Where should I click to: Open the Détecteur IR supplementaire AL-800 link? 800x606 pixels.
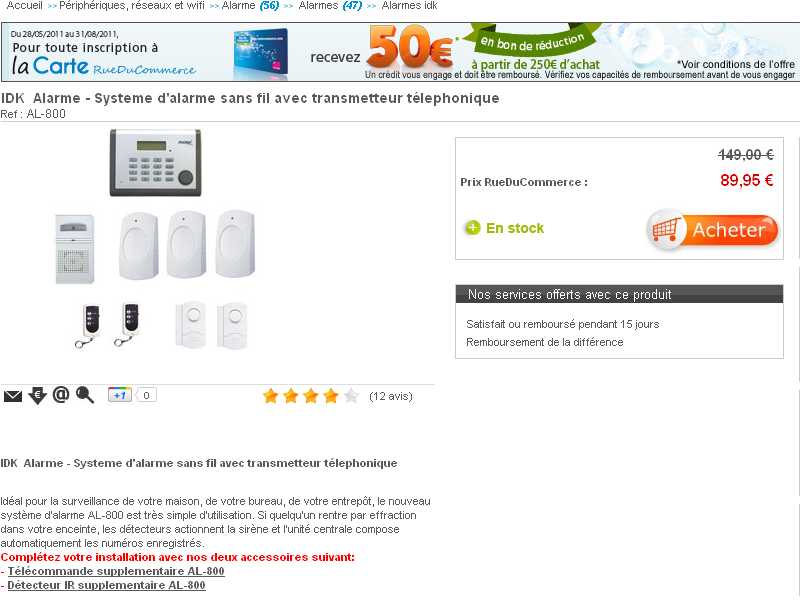(106, 585)
